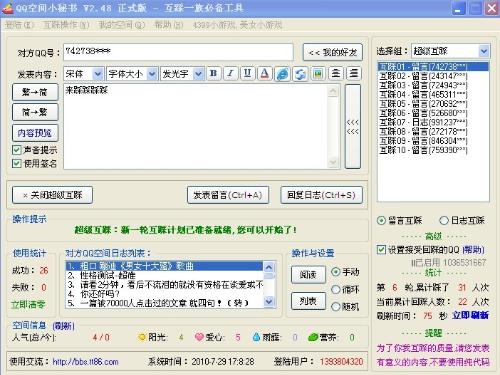Click 繁→简 conversion button
Image resolution: width=500 pixels, height=375 pixels.
35,92
